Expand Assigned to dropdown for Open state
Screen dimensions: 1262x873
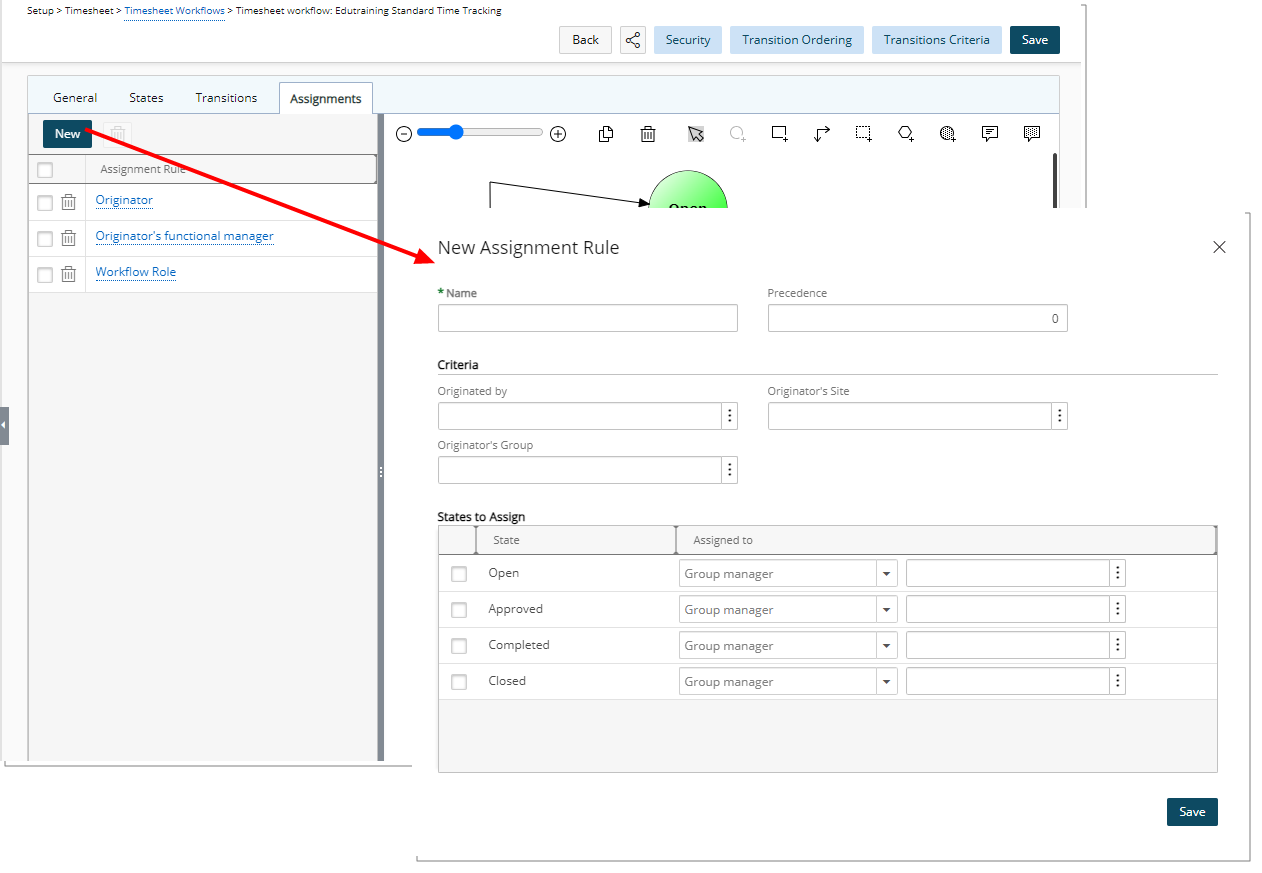[x=886, y=573]
